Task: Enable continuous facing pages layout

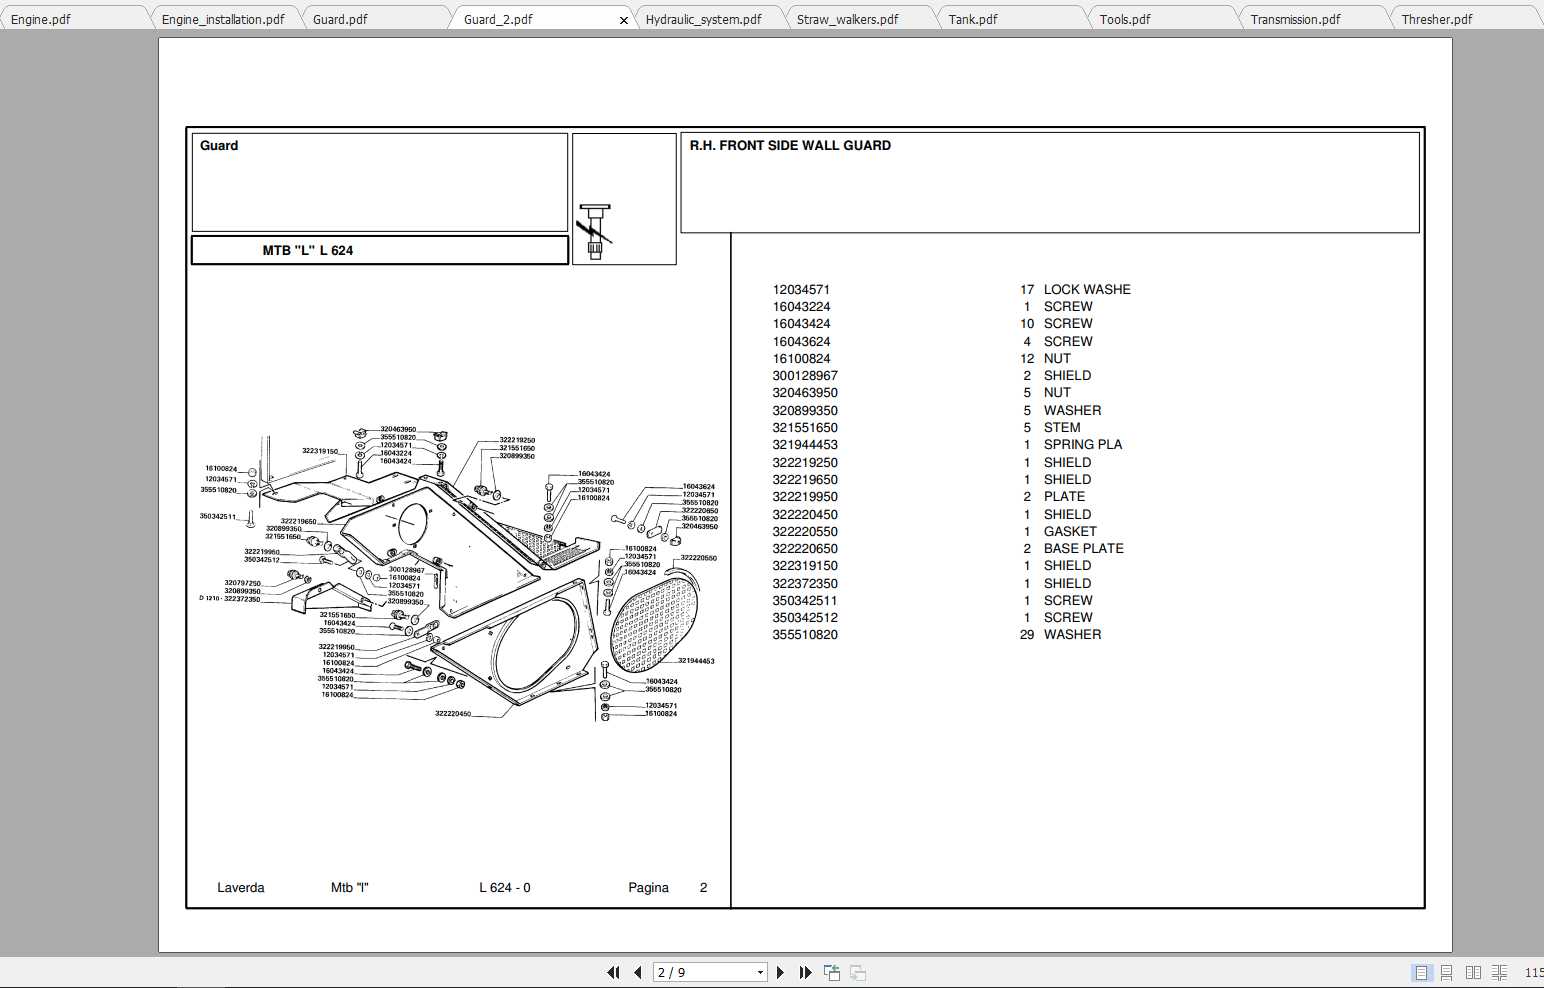Action: pyautogui.click(x=1499, y=972)
